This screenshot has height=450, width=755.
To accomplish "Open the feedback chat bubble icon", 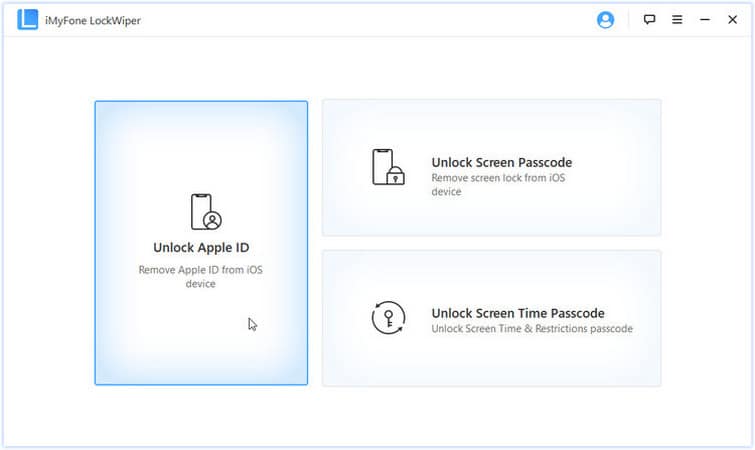I will point(649,19).
